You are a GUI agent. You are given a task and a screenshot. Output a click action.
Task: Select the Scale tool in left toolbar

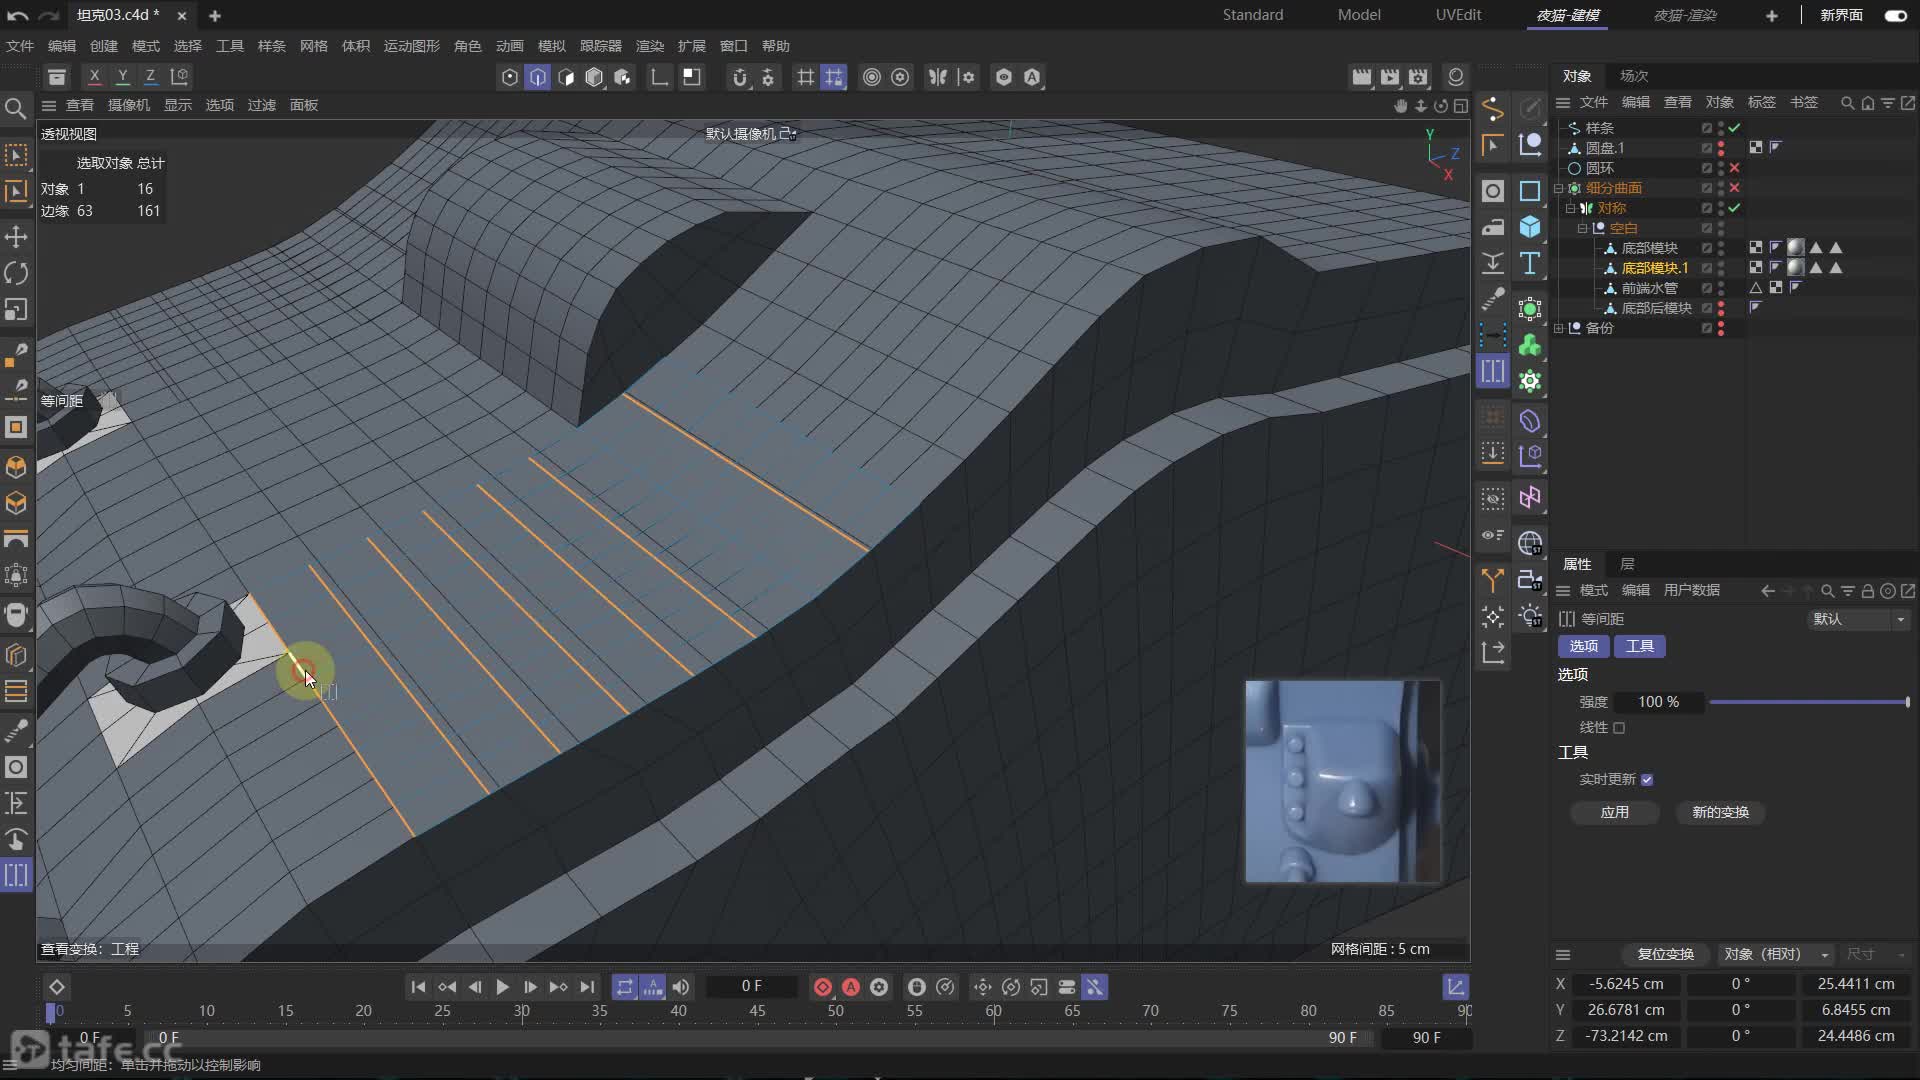coord(16,310)
